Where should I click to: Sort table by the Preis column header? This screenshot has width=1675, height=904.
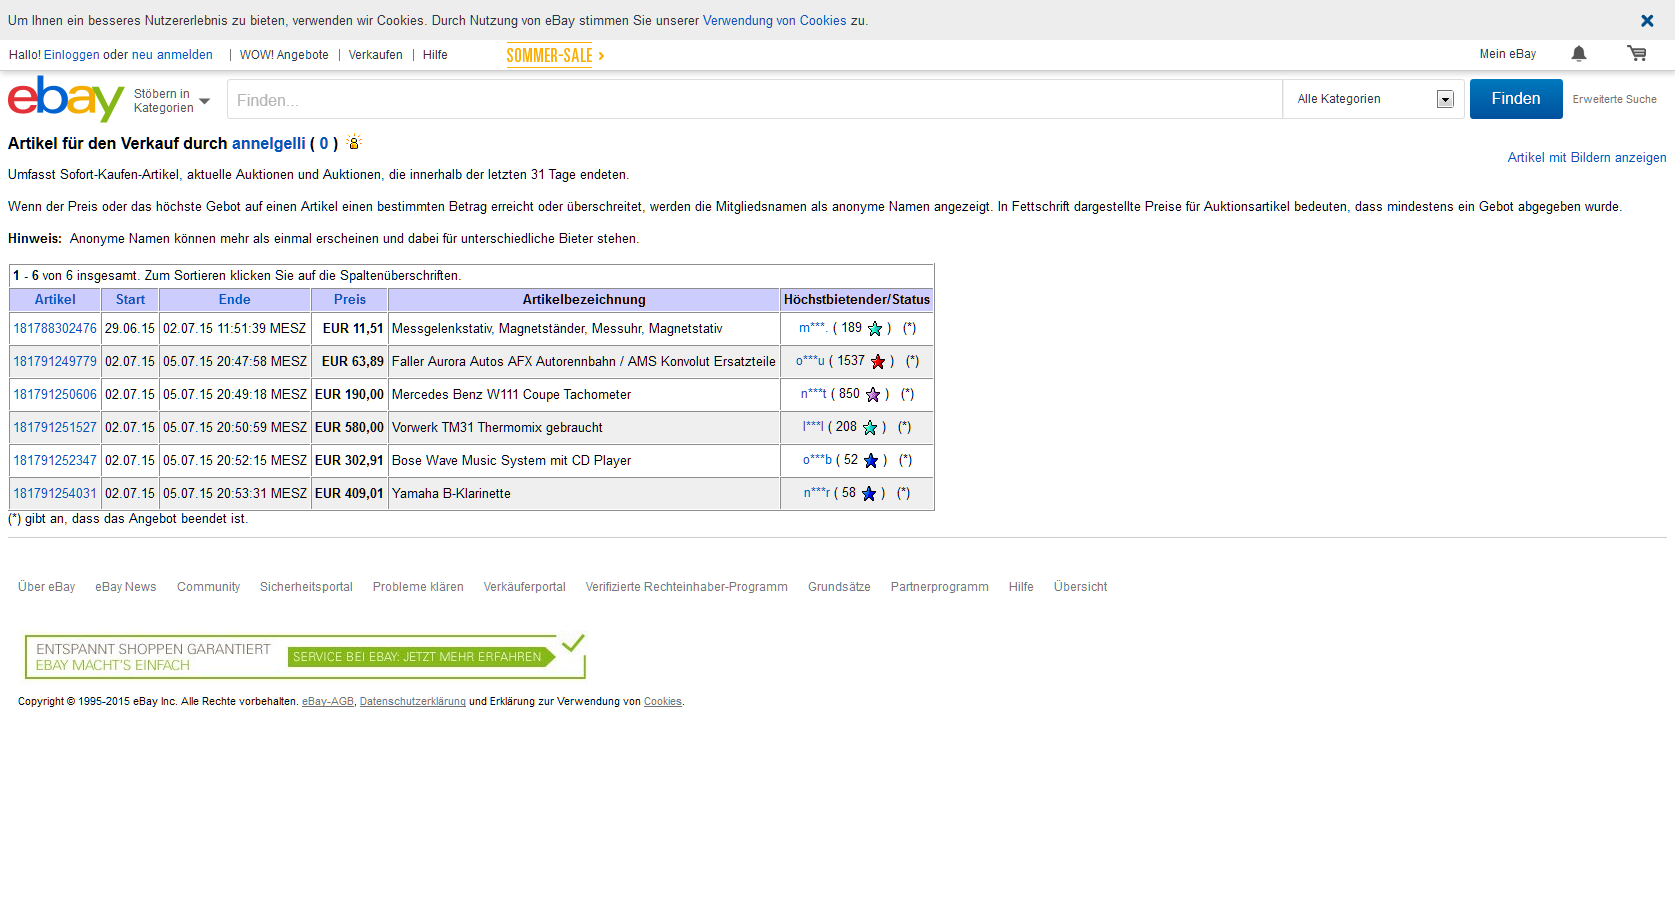click(x=350, y=300)
